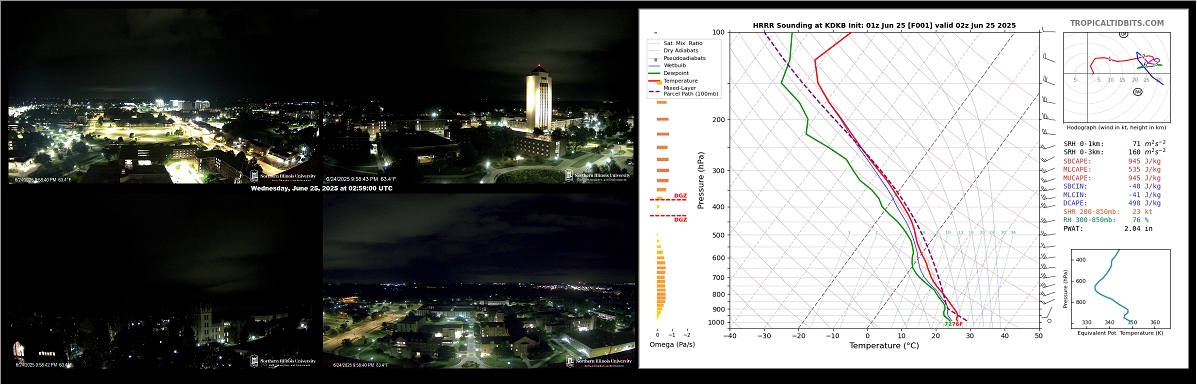Open the bottom-left castle building webcam view
The width and height of the screenshot is (1197, 385).
click(x=164, y=280)
